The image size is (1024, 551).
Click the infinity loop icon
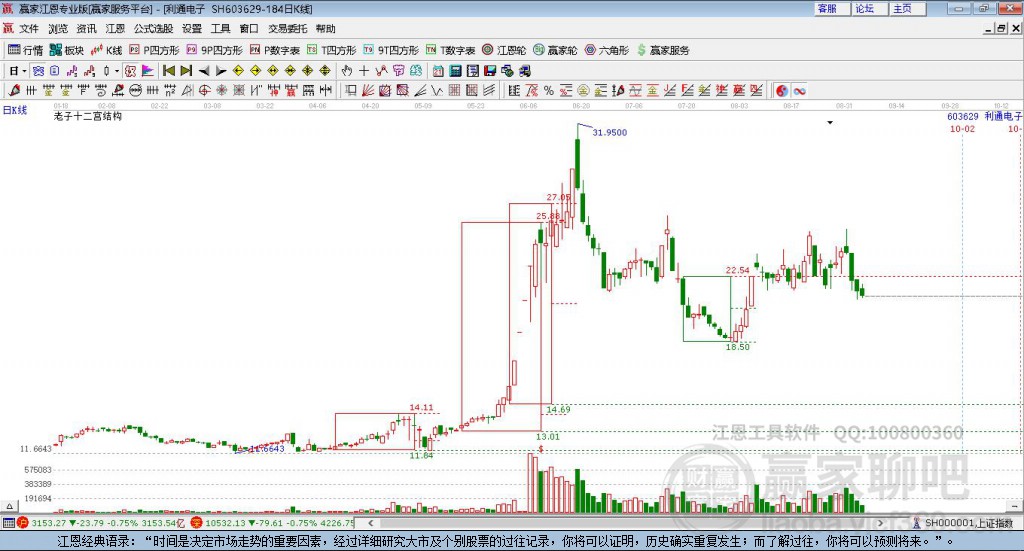[x=799, y=90]
